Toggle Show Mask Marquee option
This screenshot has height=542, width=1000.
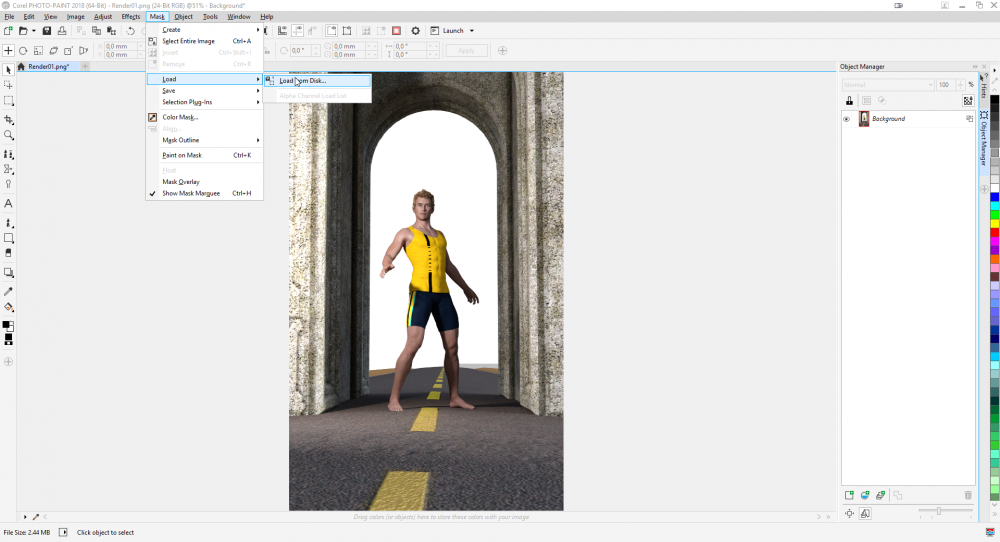pyautogui.click(x=192, y=193)
